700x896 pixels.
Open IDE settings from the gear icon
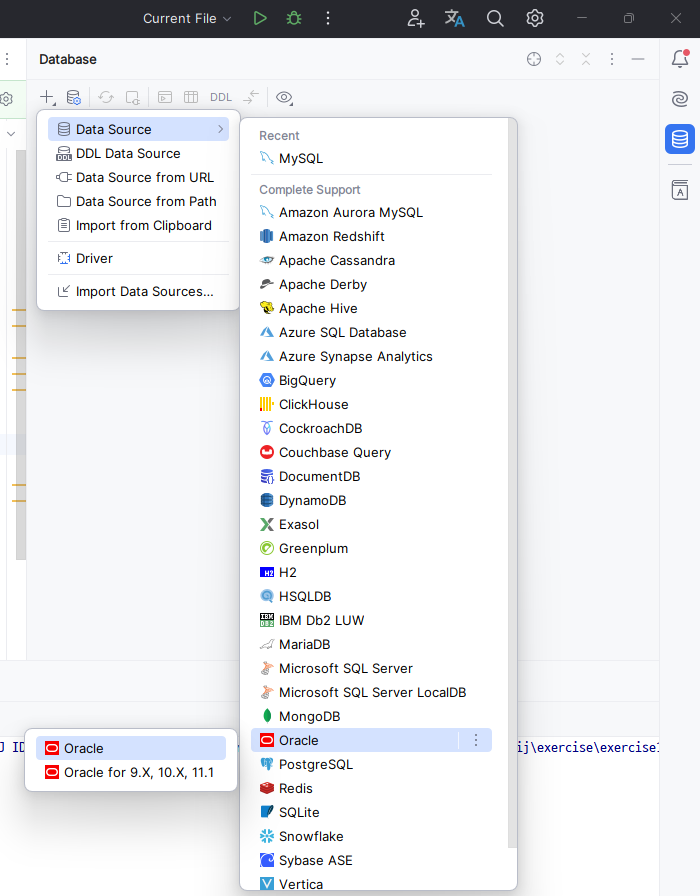[534, 18]
